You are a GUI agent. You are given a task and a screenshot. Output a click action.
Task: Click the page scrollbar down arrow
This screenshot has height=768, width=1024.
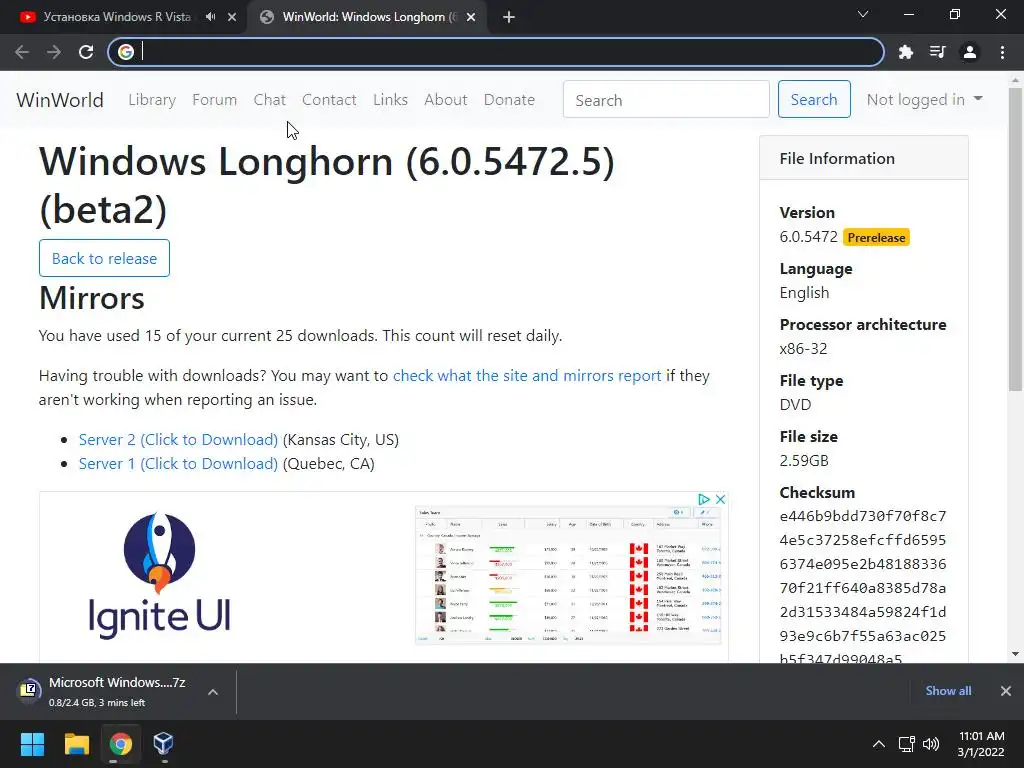tap(1015, 654)
